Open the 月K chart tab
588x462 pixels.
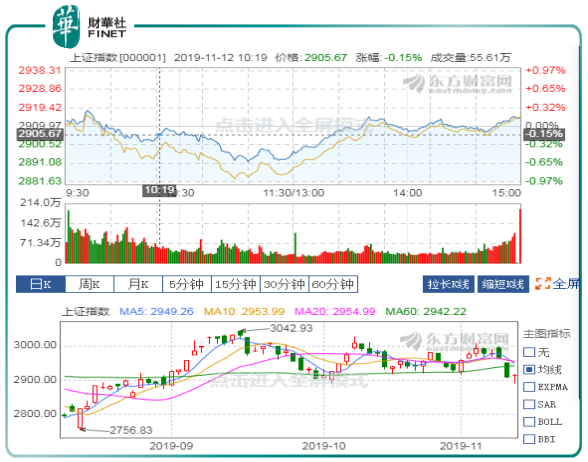(x=138, y=284)
